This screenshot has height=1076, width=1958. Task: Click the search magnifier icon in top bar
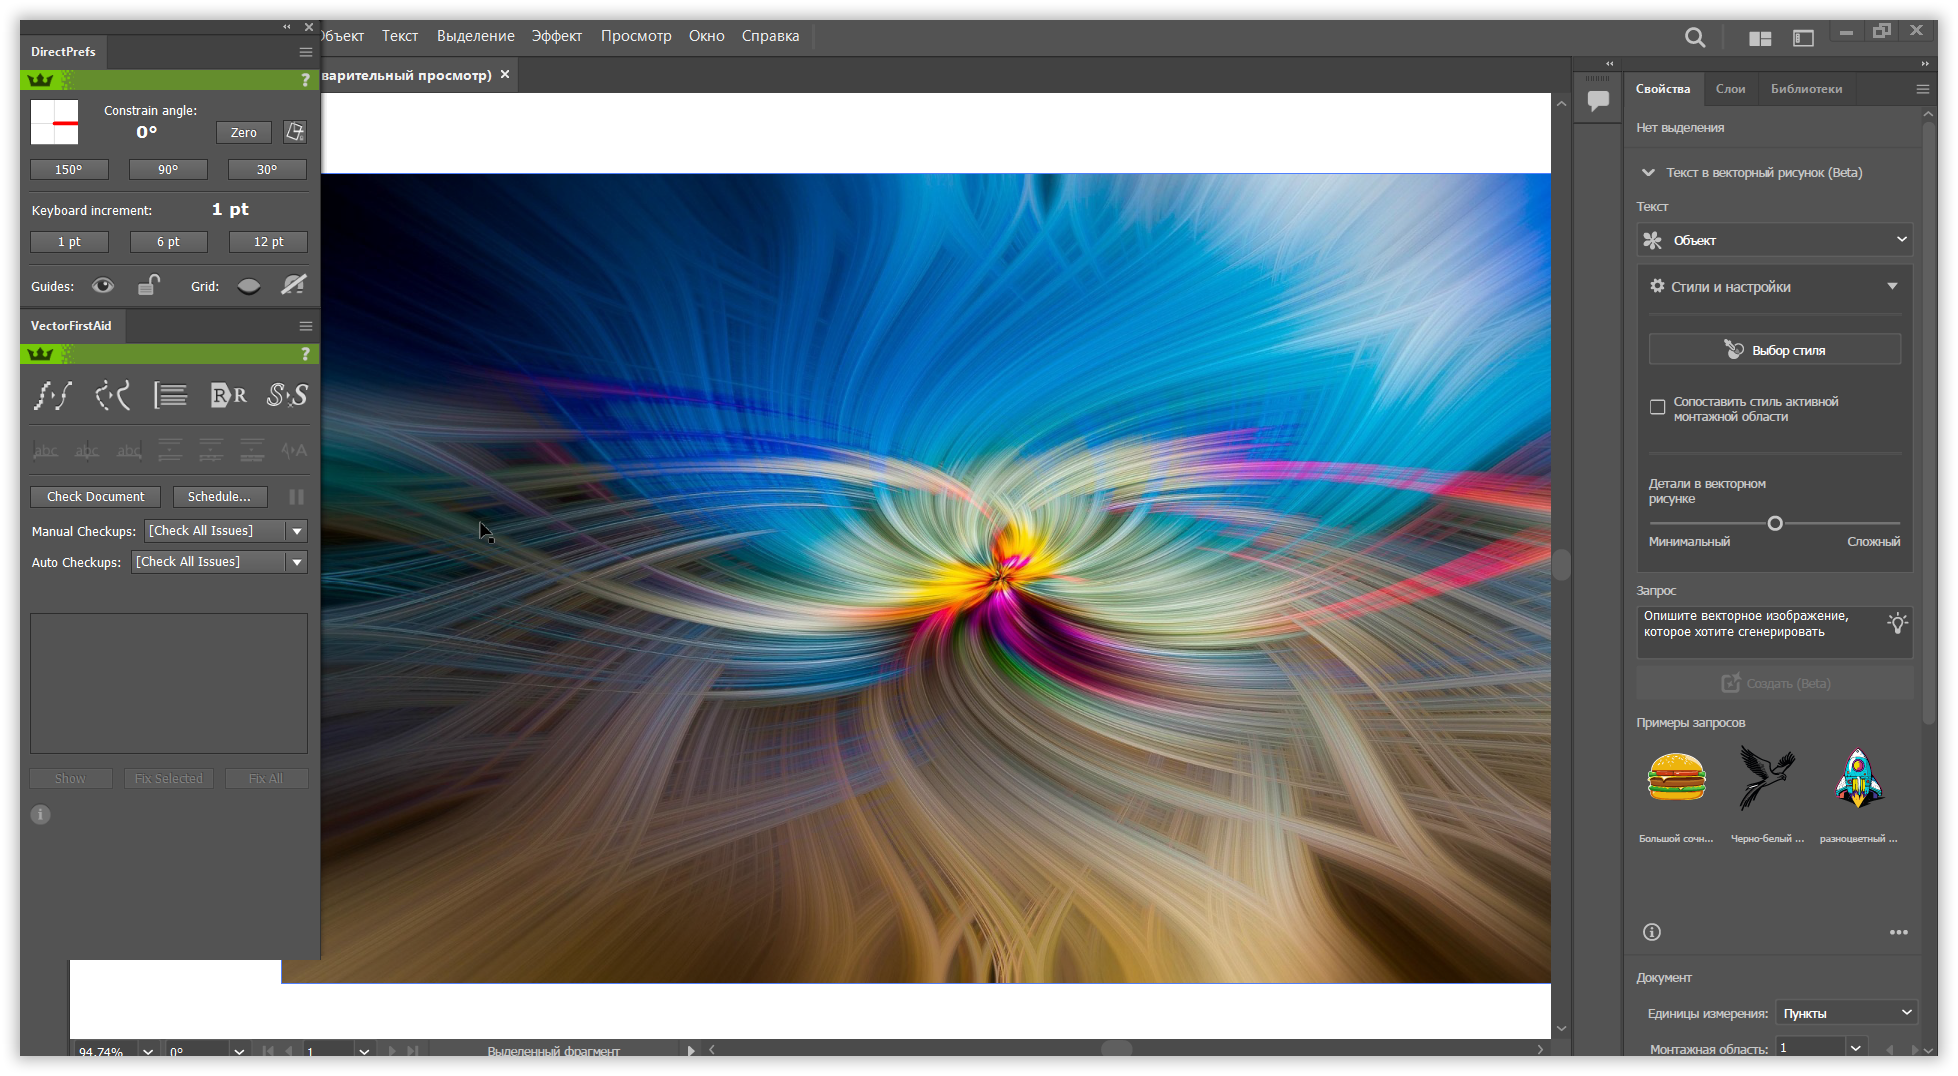coord(1695,38)
